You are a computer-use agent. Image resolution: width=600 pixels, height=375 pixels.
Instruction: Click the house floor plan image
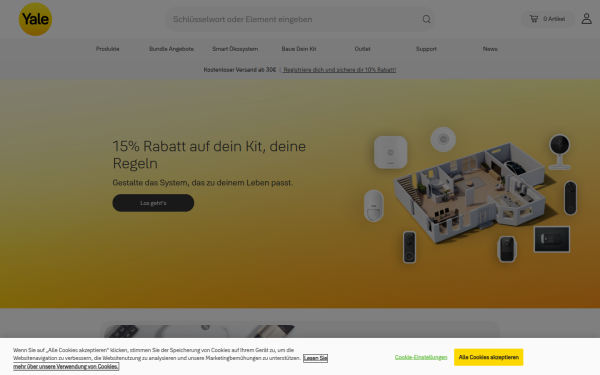[x=470, y=193]
